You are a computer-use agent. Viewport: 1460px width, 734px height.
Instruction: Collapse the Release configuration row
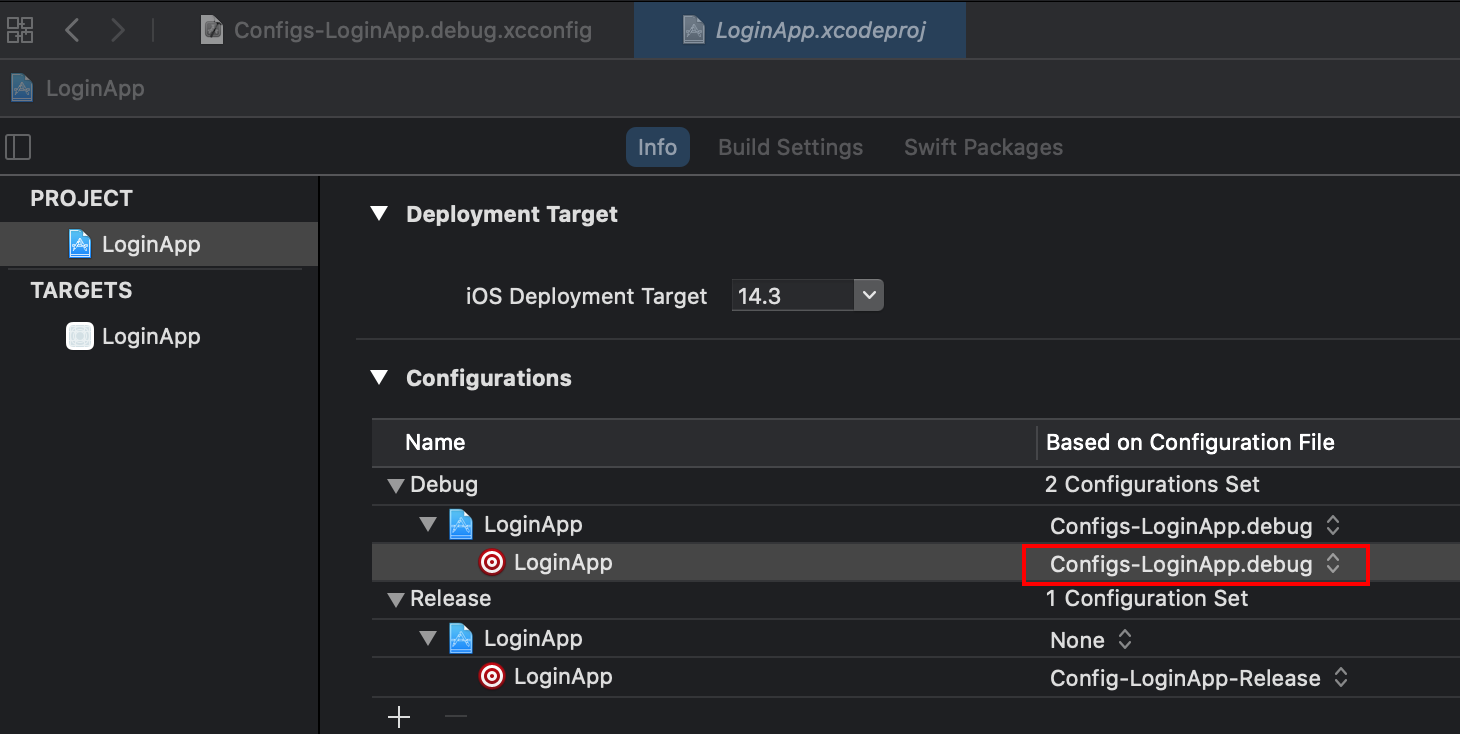click(x=396, y=599)
